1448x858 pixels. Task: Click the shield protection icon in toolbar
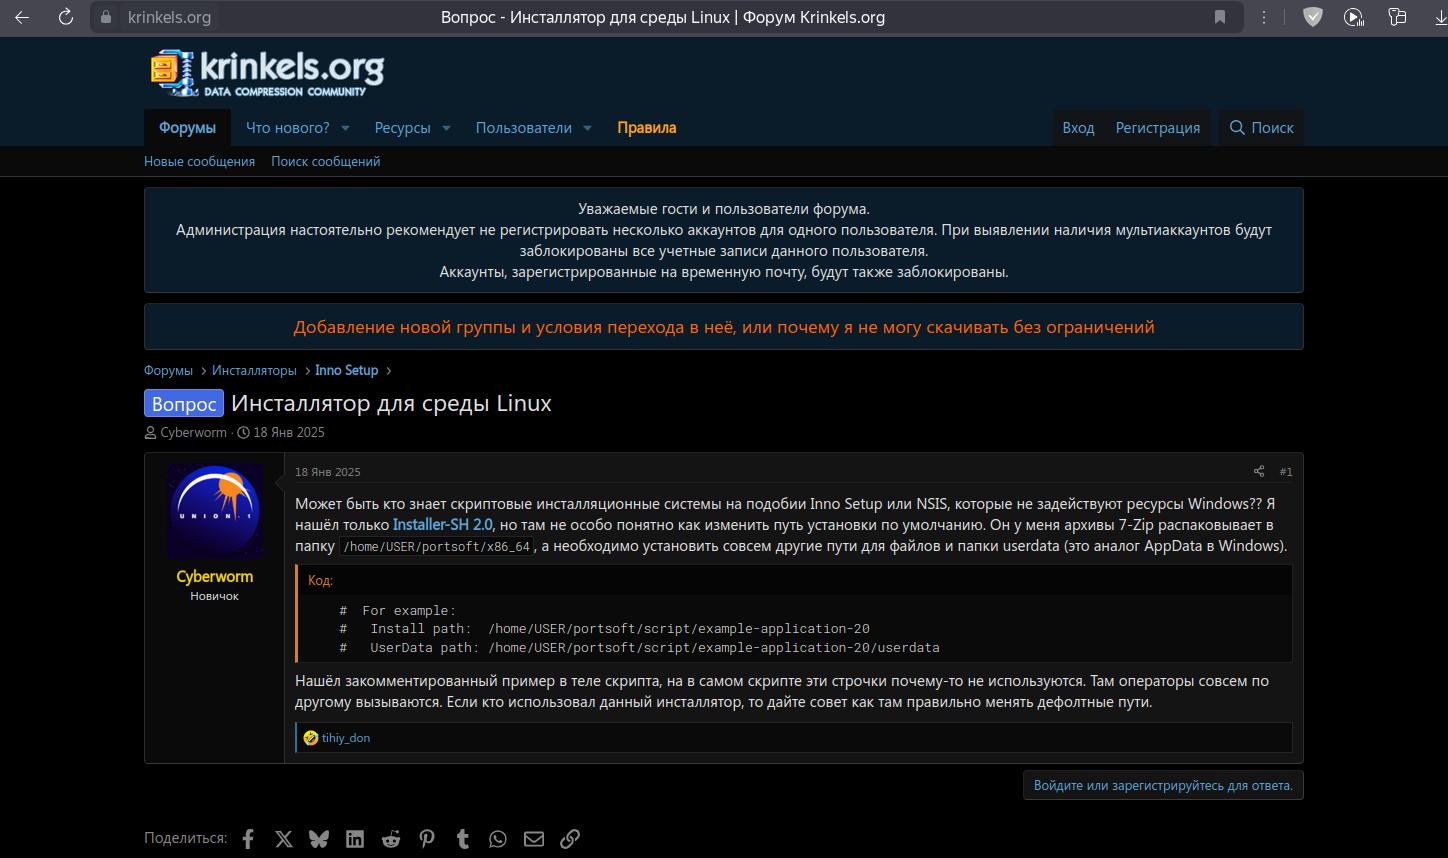(1313, 17)
